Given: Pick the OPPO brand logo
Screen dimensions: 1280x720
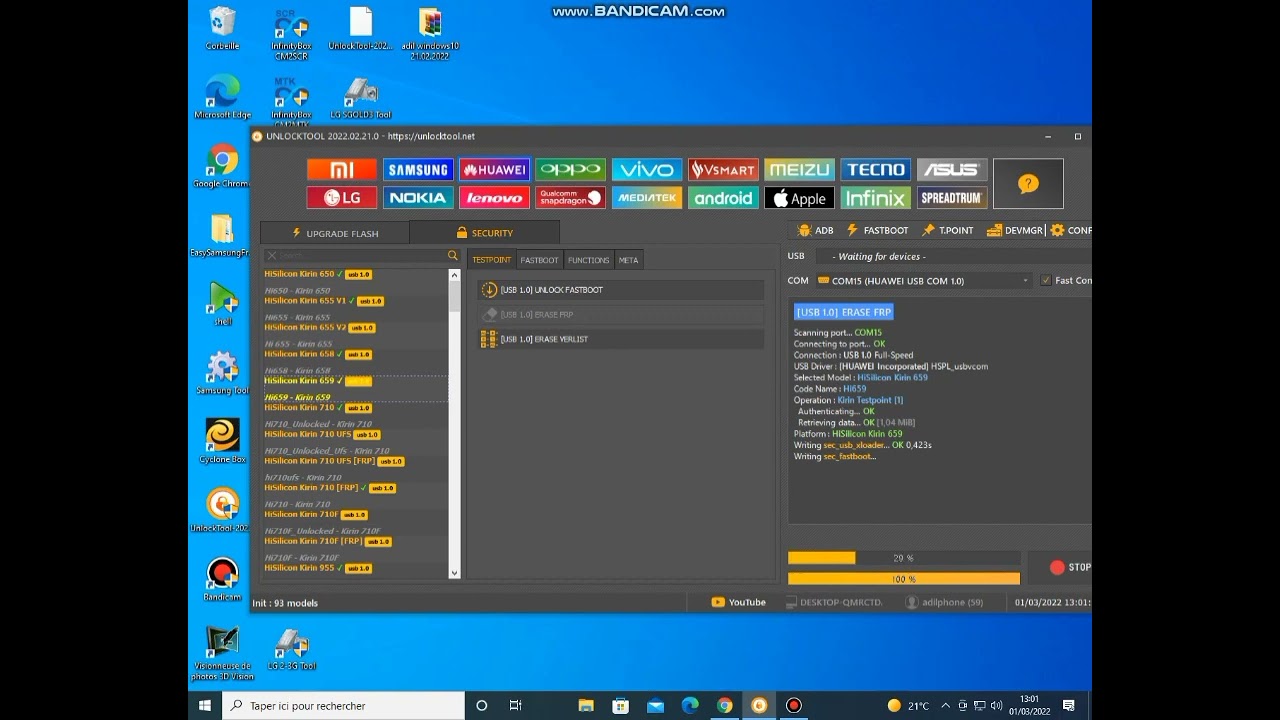Looking at the screenshot, I should click(570, 170).
